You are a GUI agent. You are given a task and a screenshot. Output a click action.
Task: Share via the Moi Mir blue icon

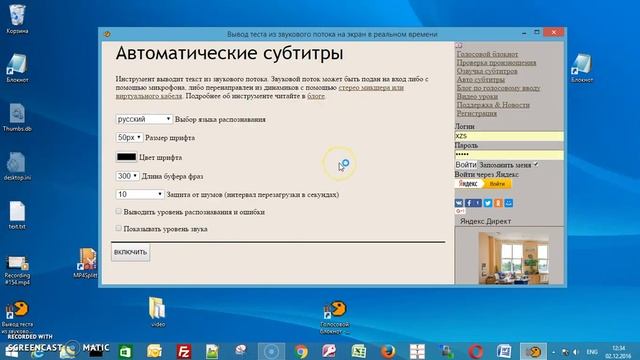[x=509, y=203]
